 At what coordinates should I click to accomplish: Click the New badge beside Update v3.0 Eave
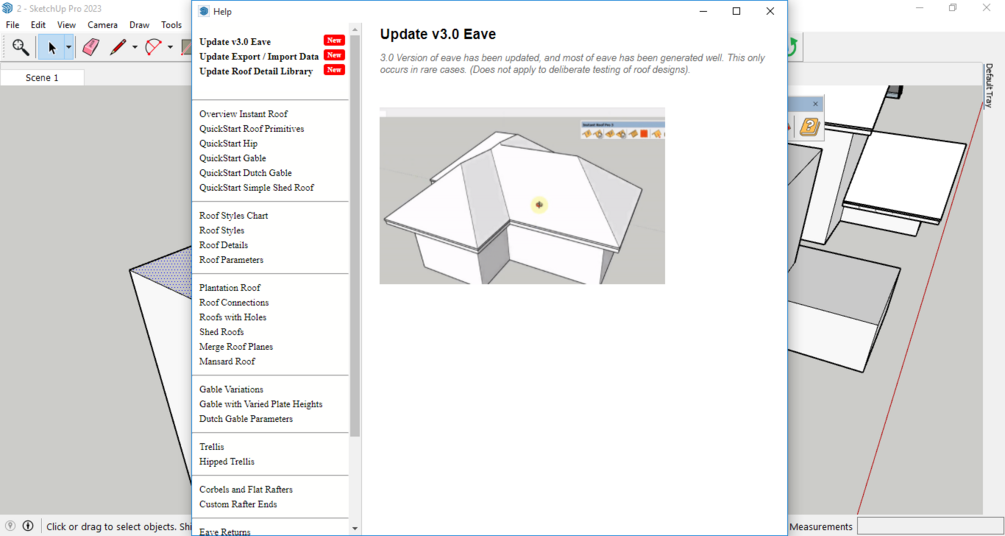[335, 40]
